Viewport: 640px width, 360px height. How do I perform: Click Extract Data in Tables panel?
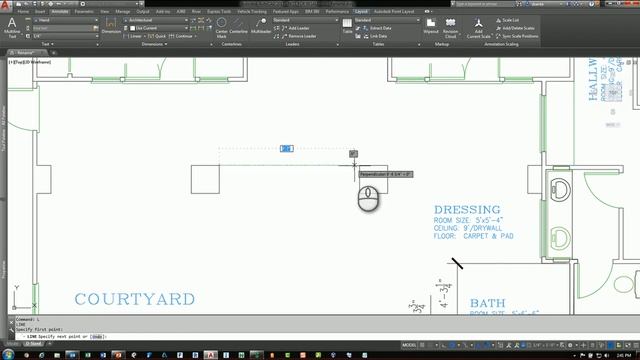378,28
